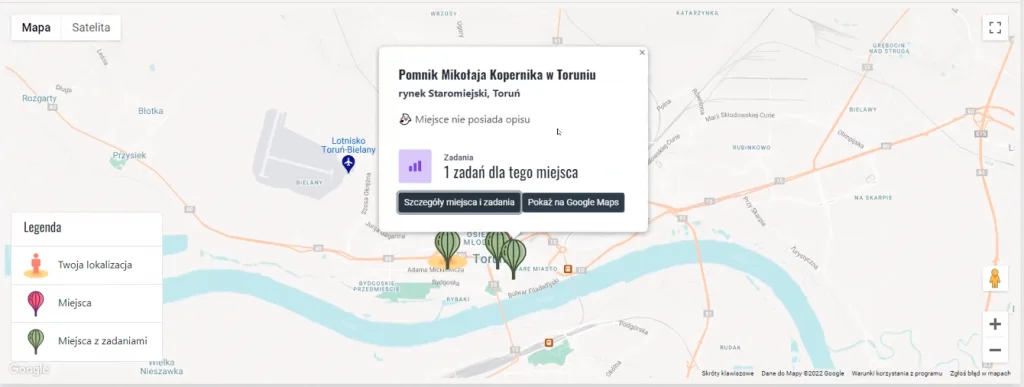Click the Katarzynka map label

pos(697,13)
